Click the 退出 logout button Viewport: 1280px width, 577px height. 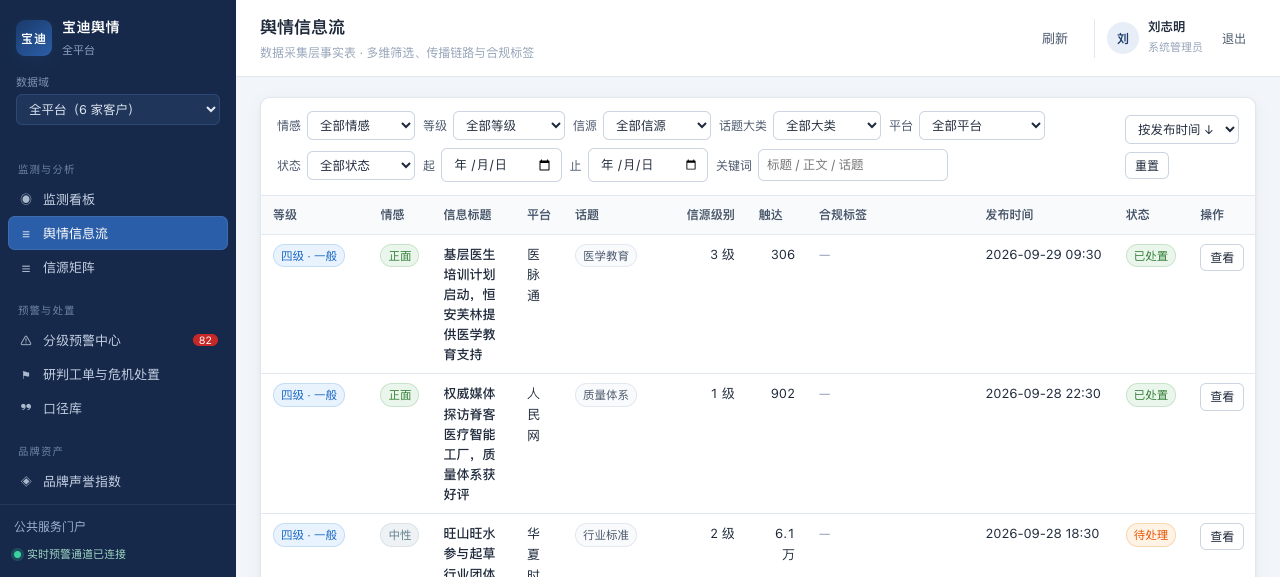[1234, 38]
